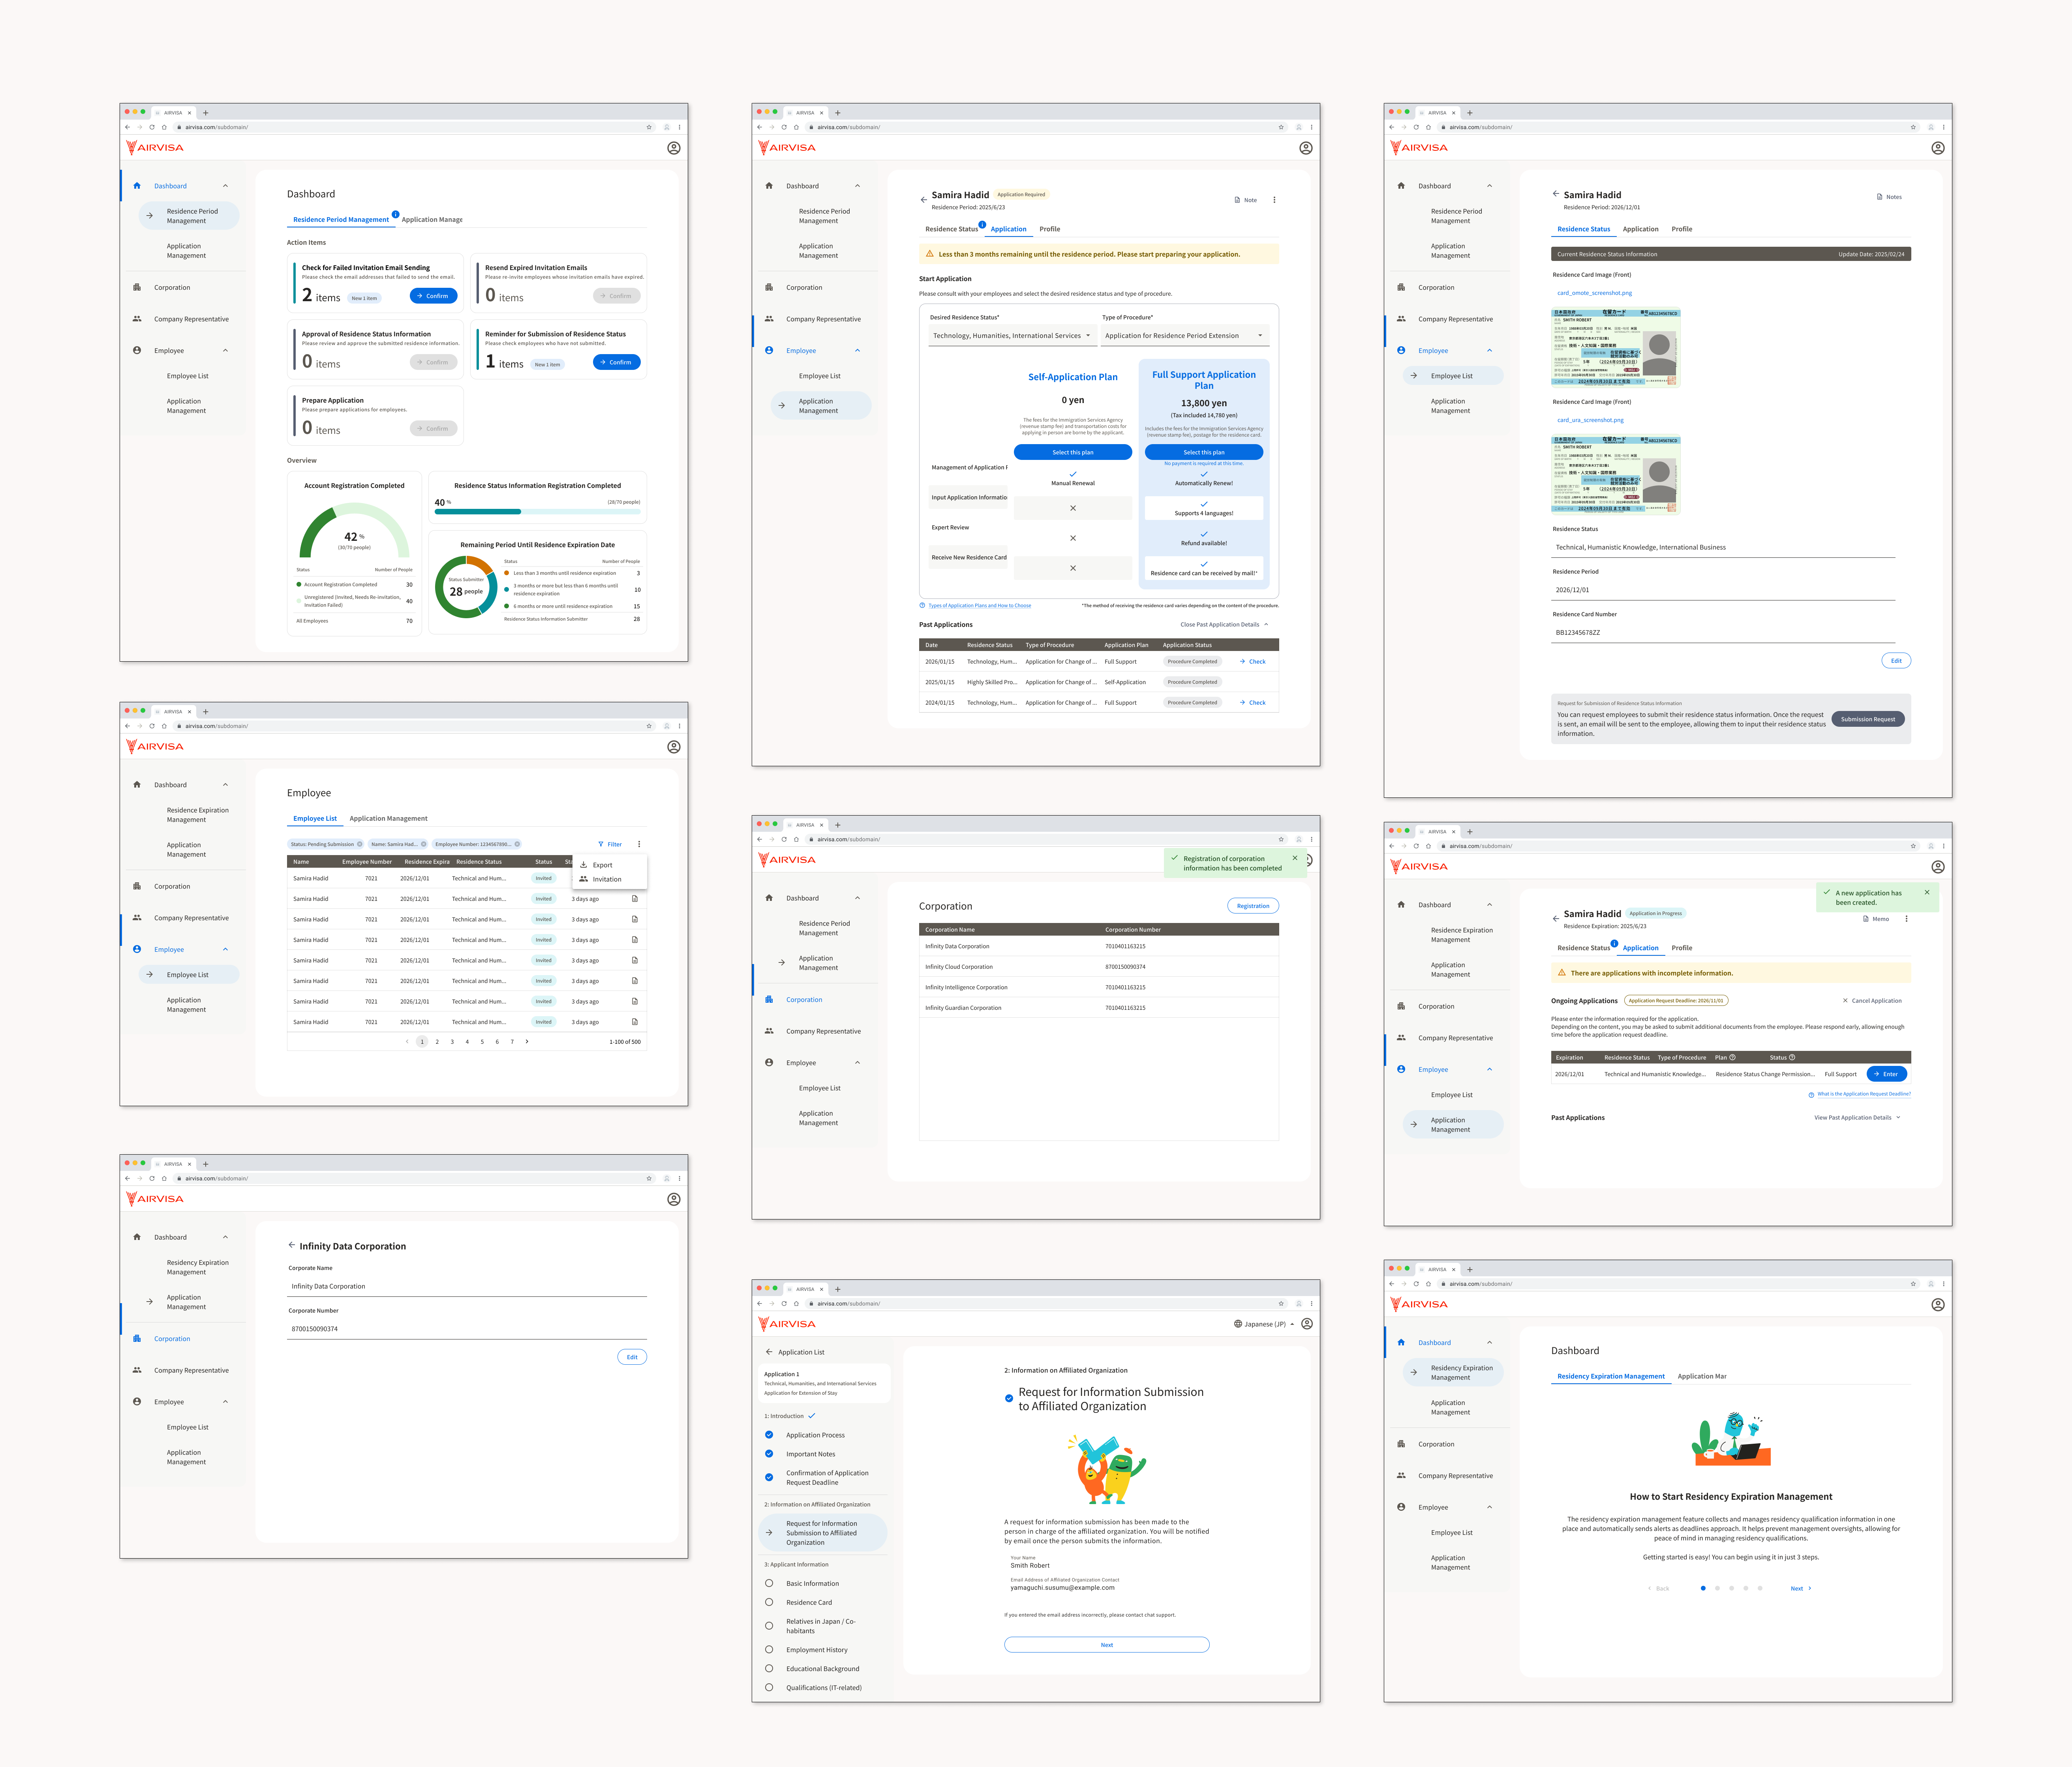Click the Filter icon above employee table
The image size is (2072, 1767).
click(x=601, y=844)
